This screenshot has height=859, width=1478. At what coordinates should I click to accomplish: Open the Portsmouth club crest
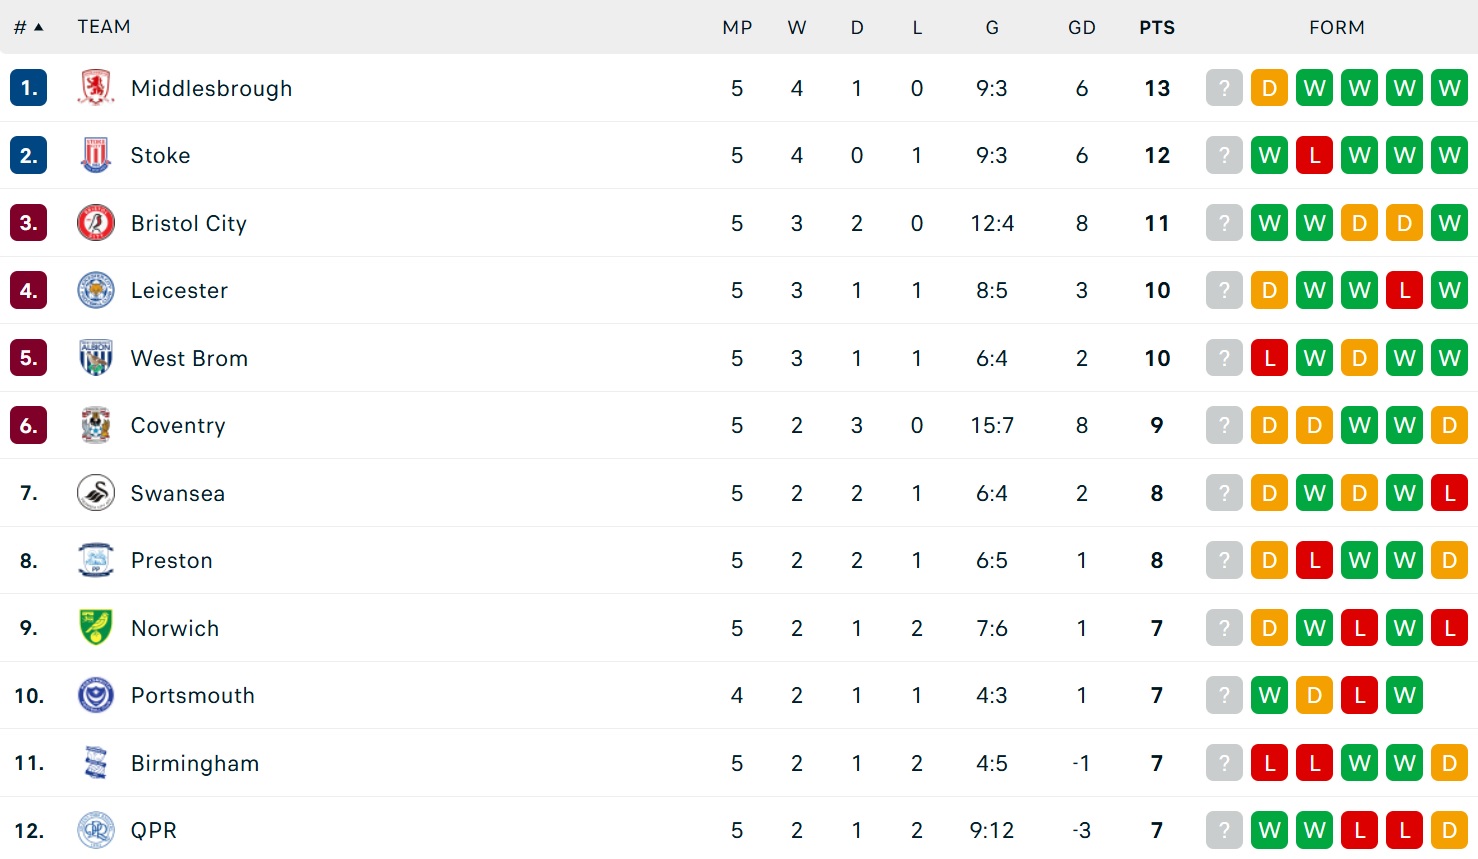(96, 695)
